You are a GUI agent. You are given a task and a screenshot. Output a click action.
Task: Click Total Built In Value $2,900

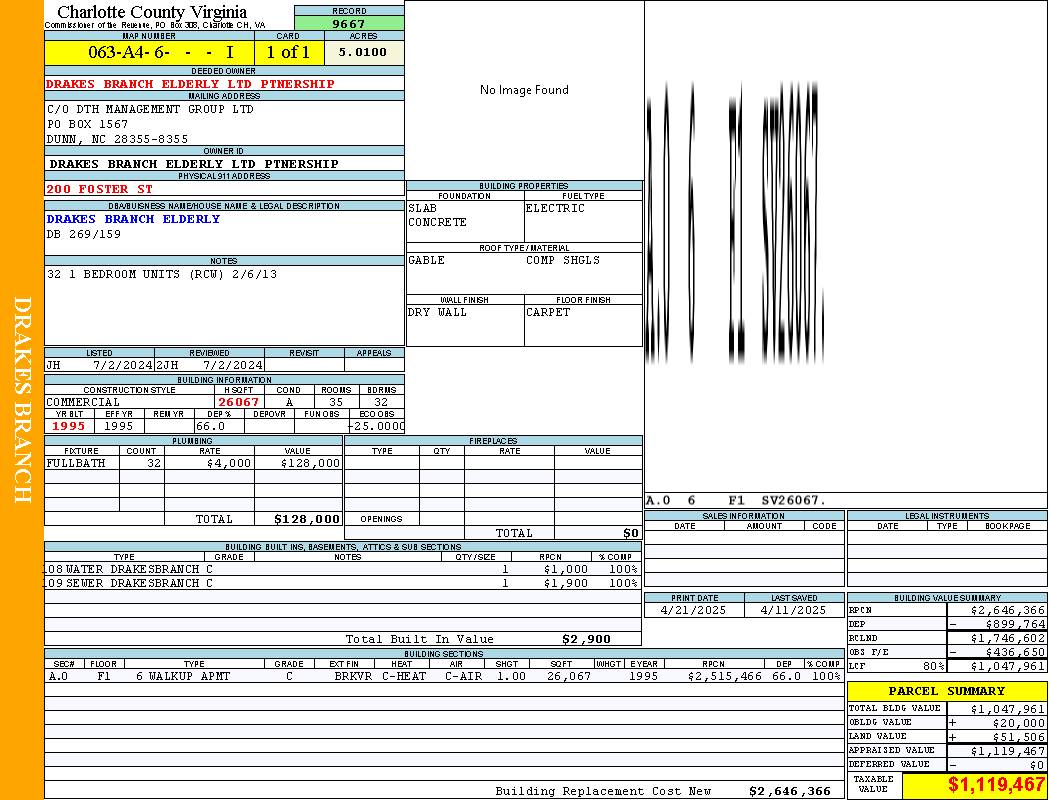point(478,639)
